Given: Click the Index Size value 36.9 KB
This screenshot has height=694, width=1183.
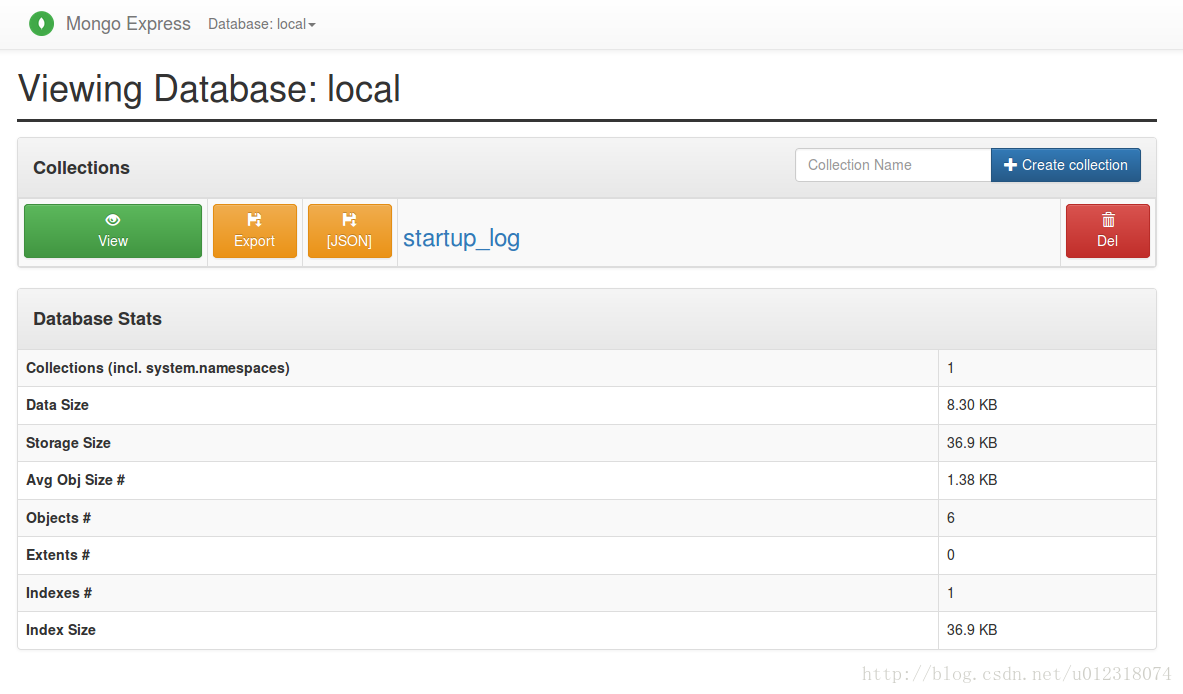Looking at the screenshot, I should [972, 630].
